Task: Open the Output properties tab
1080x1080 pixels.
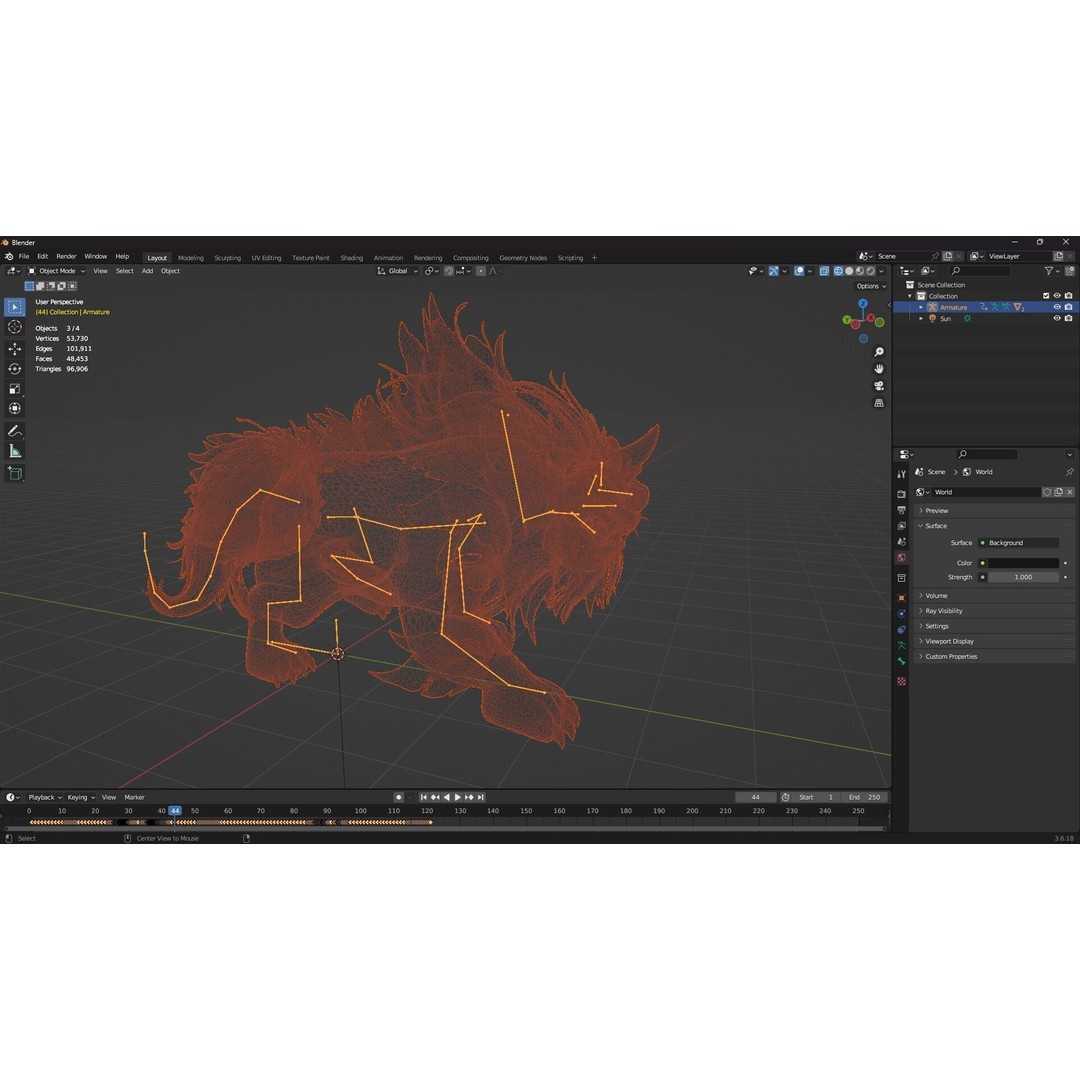Action: pos(901,510)
